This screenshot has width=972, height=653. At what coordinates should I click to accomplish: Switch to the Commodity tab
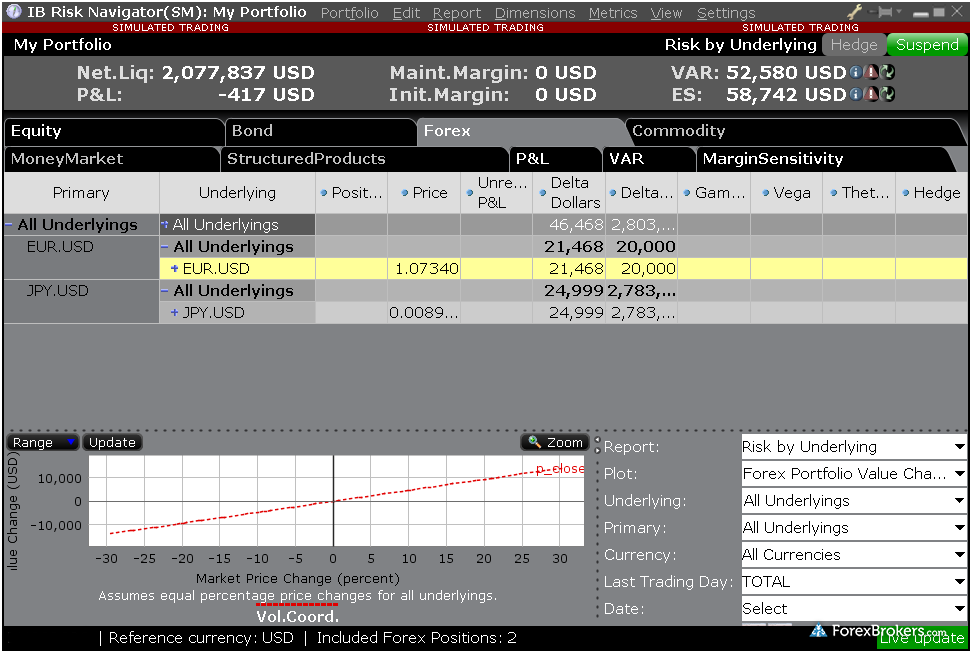point(795,131)
